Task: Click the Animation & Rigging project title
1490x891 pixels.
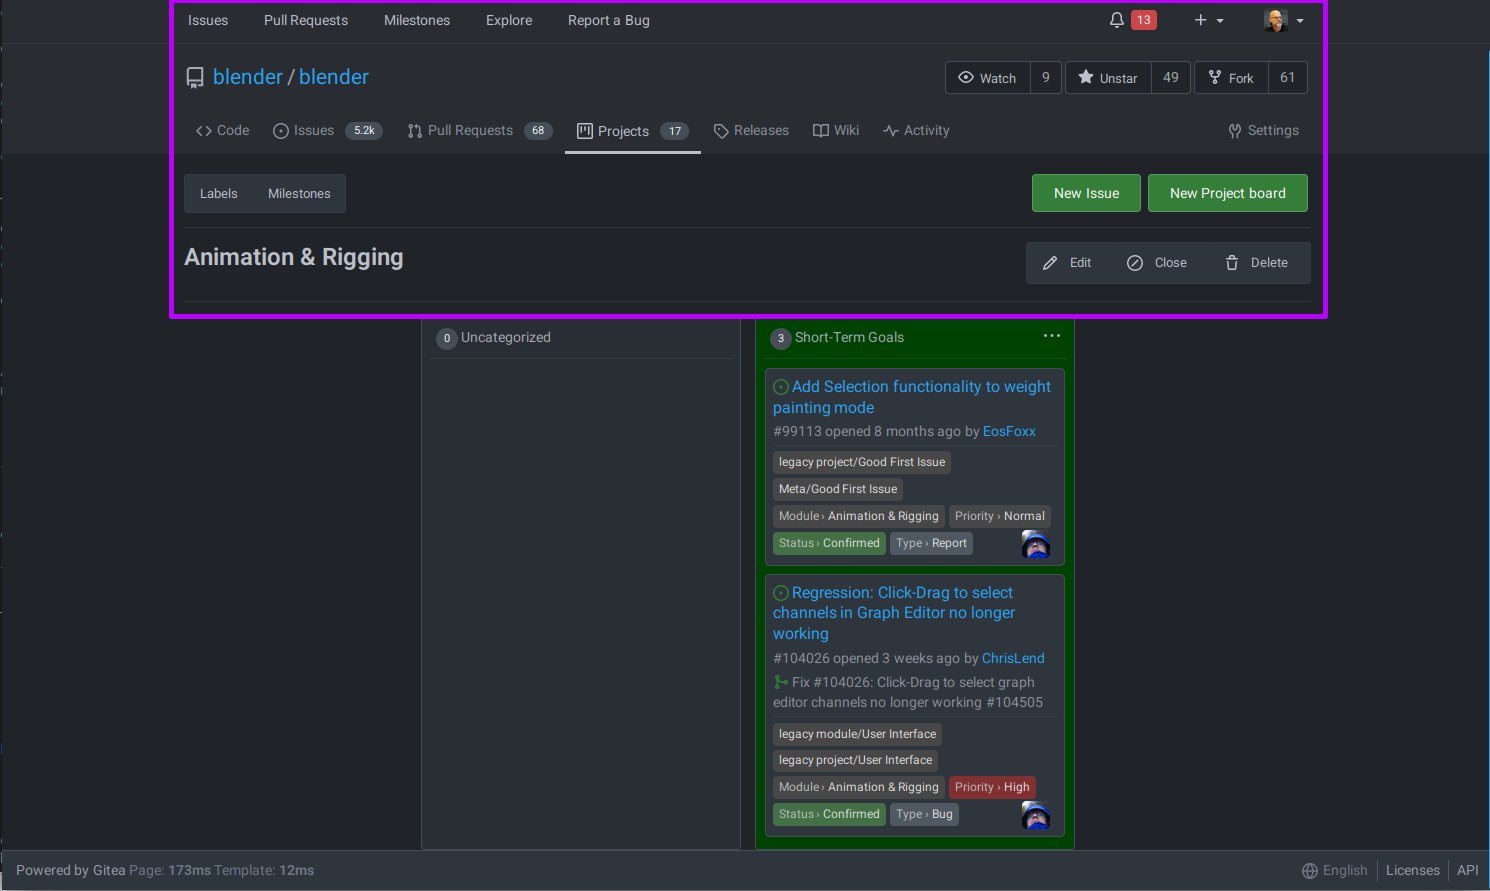Action: tap(294, 257)
